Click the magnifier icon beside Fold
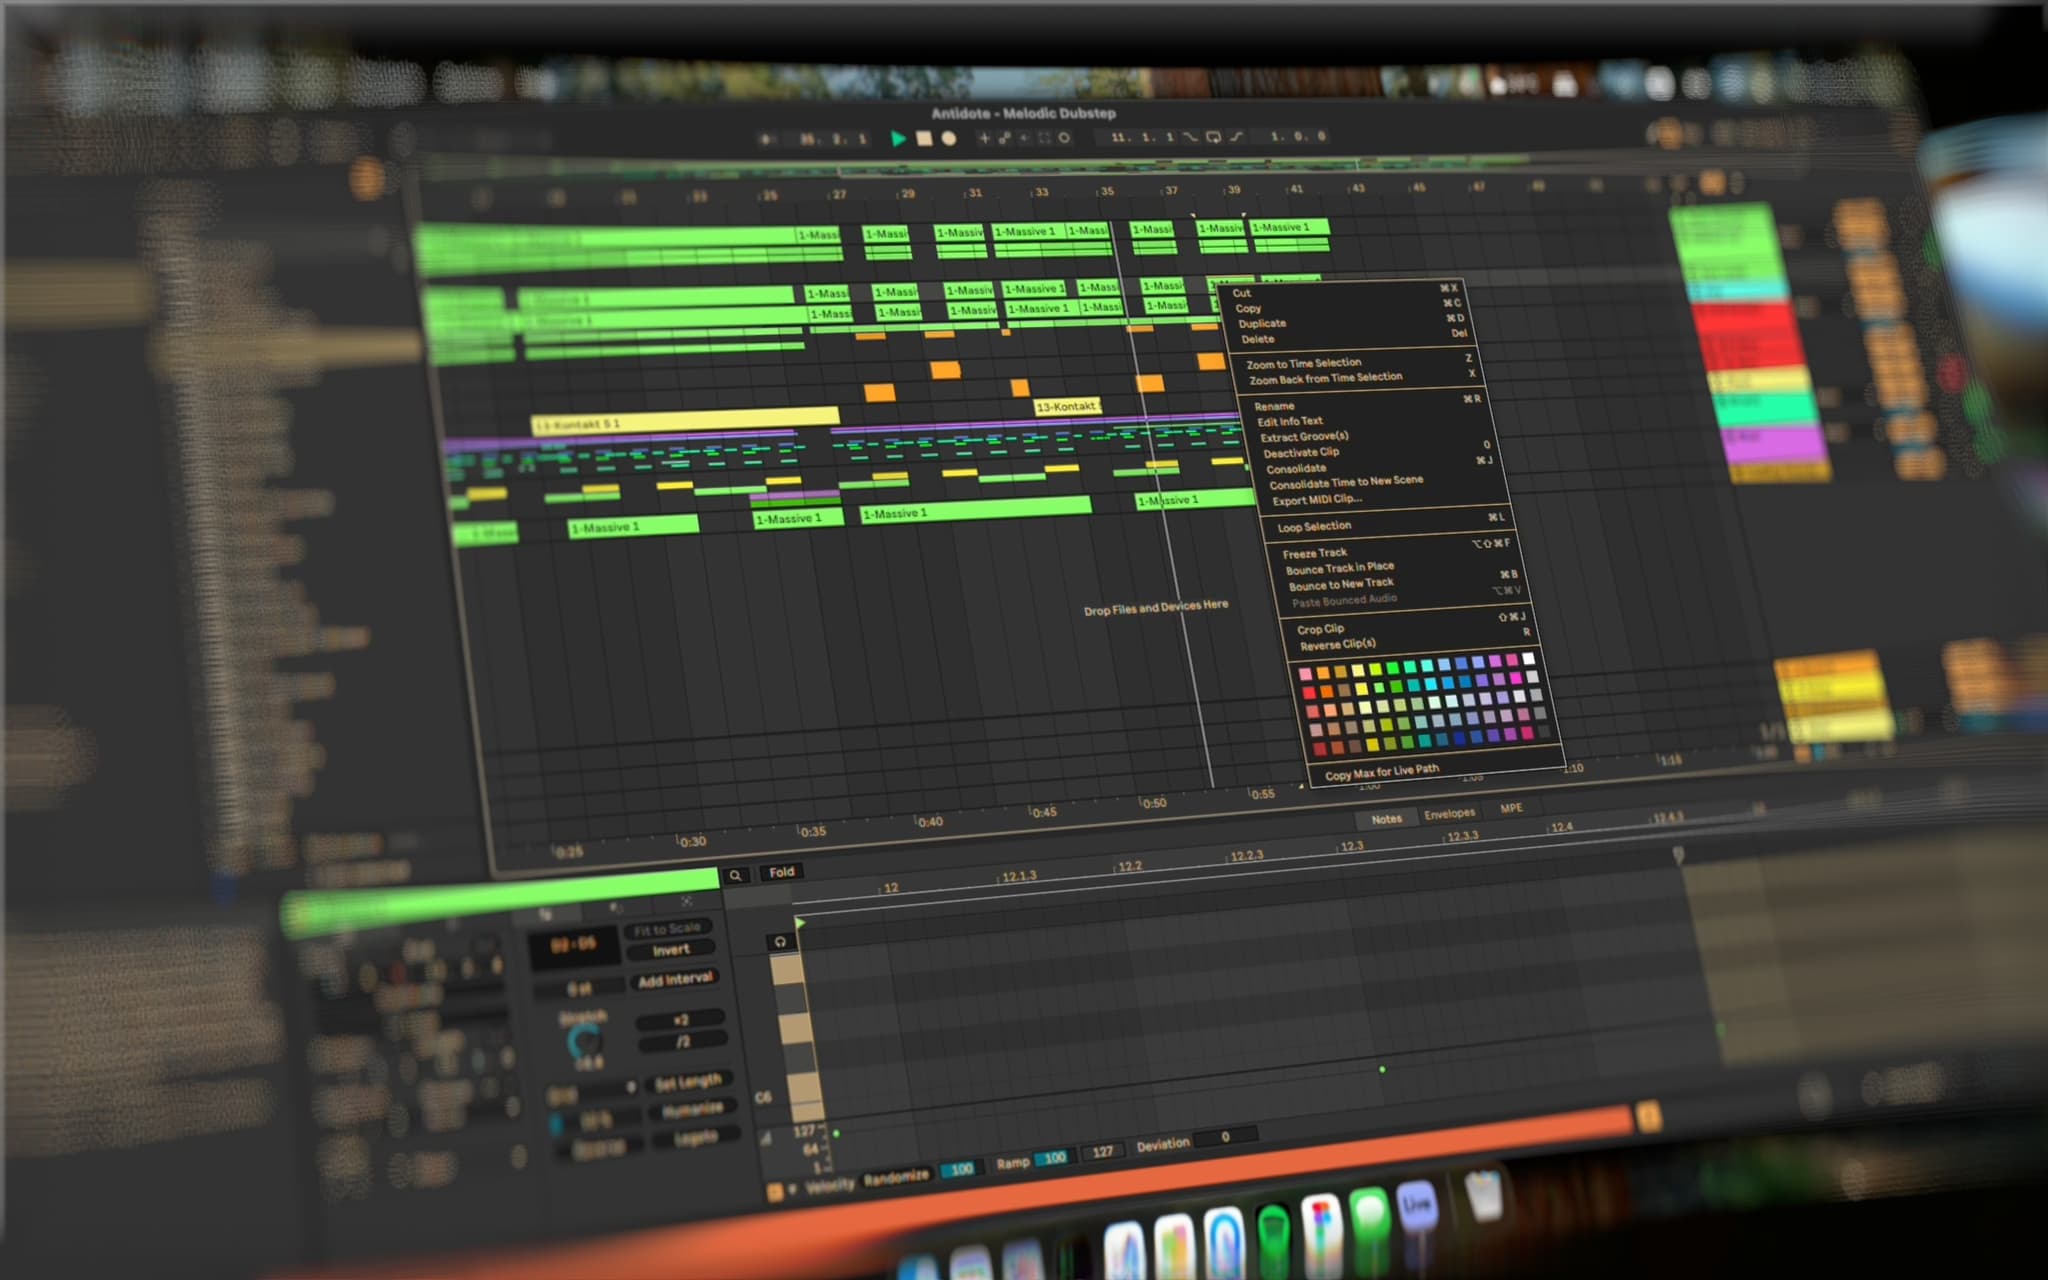The width and height of the screenshot is (2048, 1280). 735,875
